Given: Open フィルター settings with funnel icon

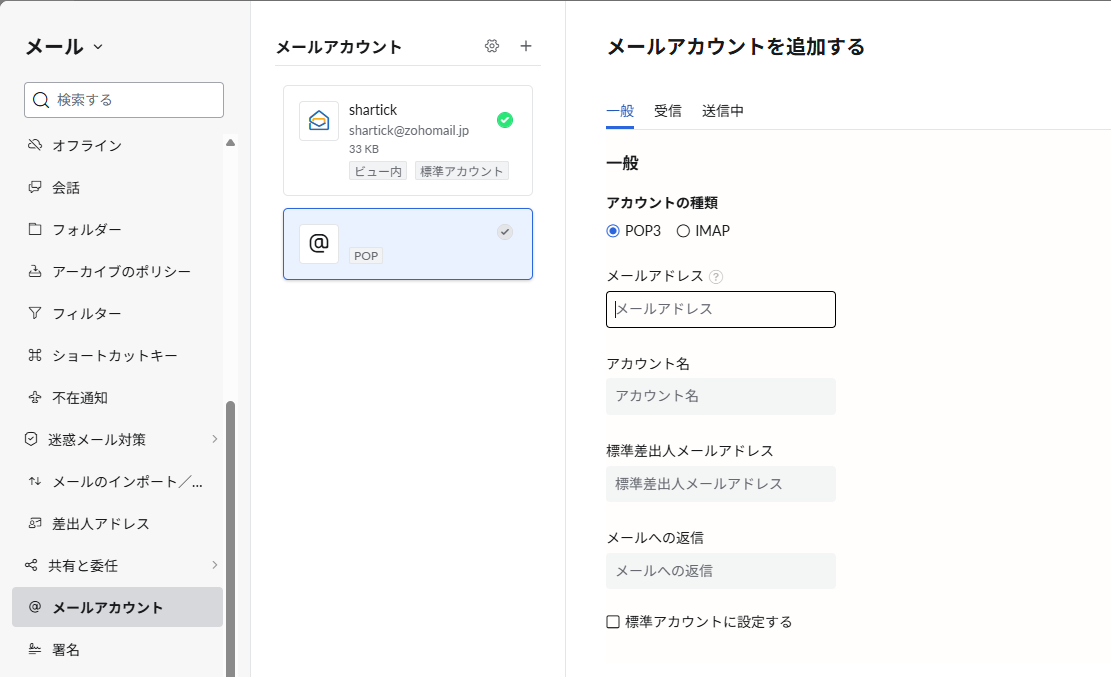Looking at the screenshot, I should pos(87,314).
